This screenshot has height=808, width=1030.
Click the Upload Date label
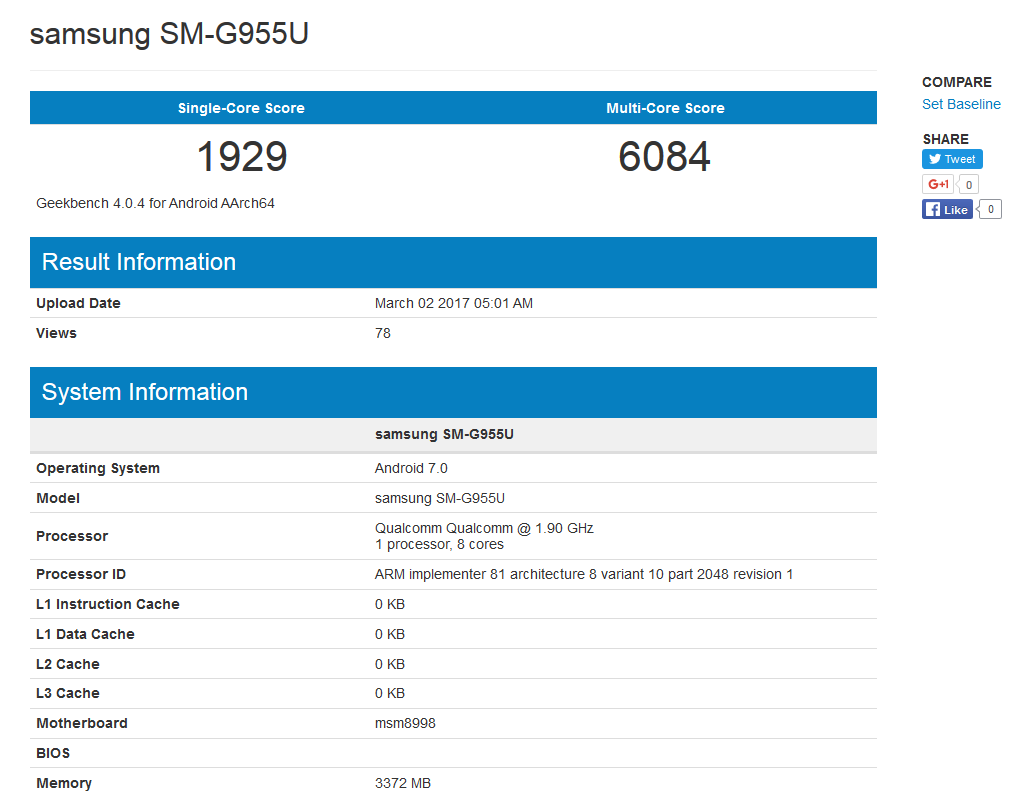78,303
